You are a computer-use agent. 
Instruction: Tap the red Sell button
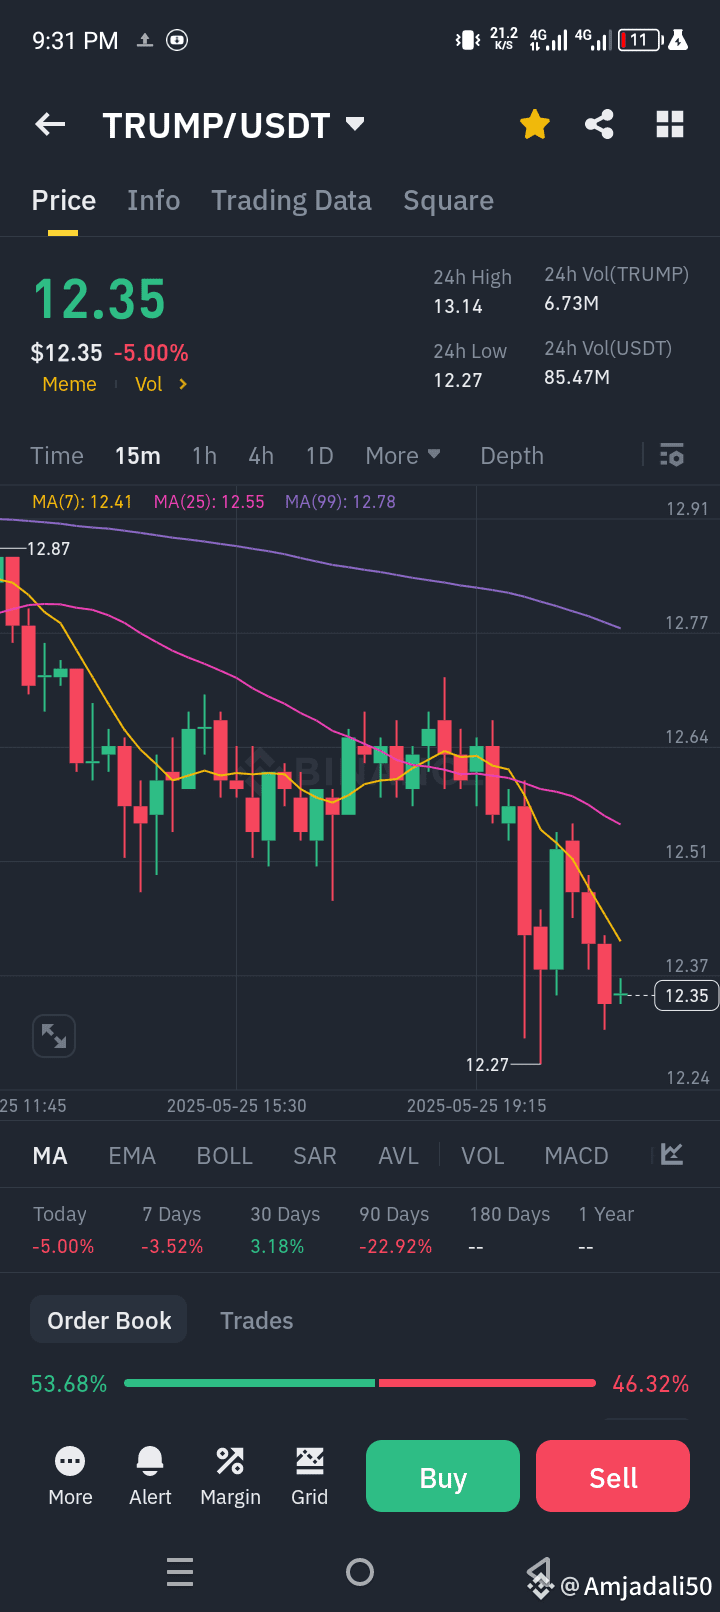point(613,1476)
